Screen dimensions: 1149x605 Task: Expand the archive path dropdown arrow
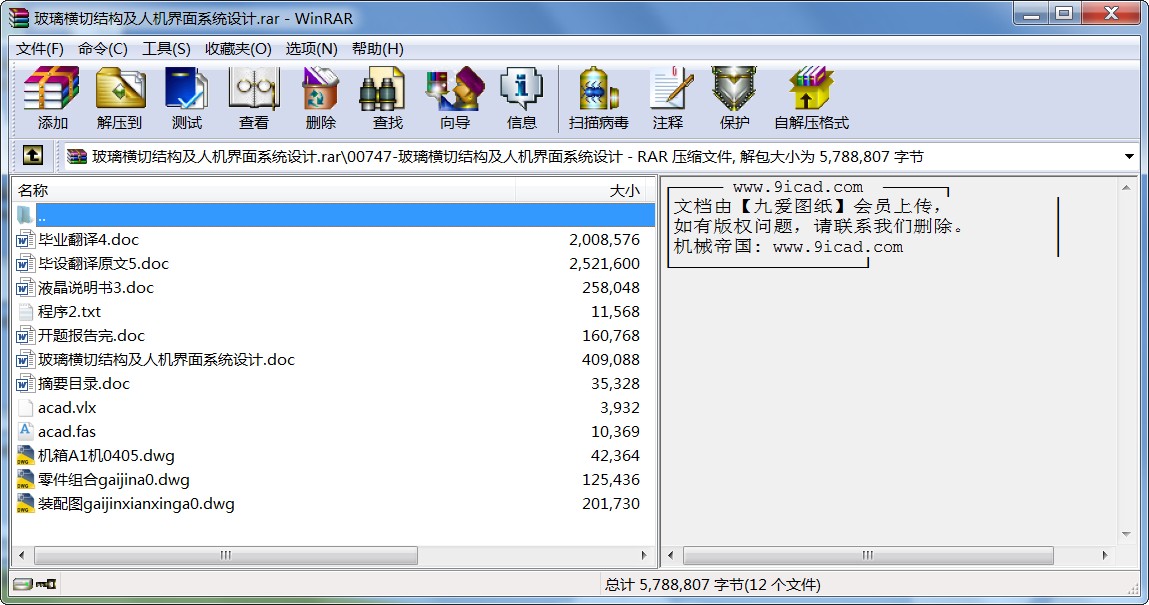click(1129, 157)
